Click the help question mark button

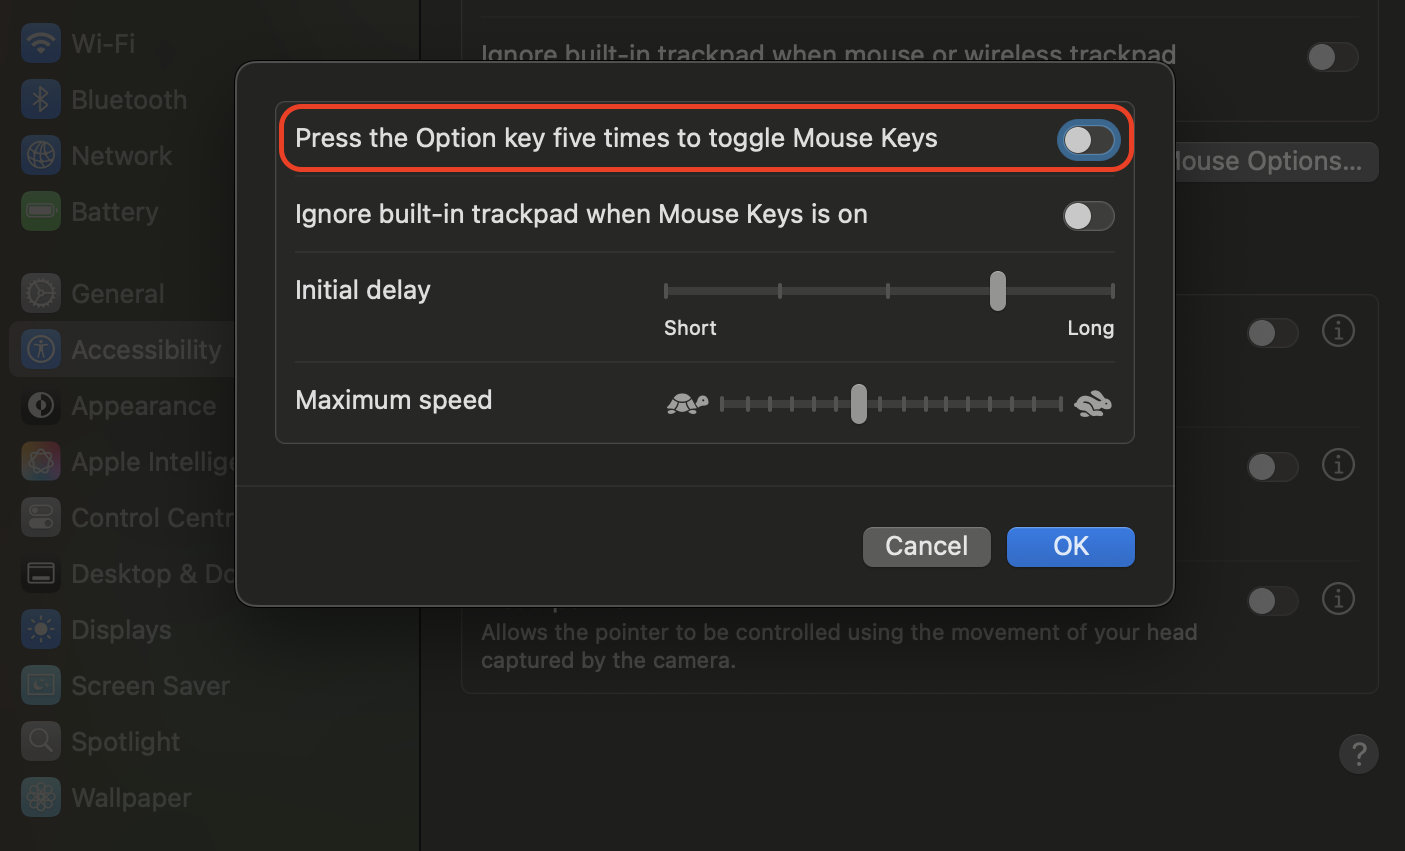coord(1359,754)
